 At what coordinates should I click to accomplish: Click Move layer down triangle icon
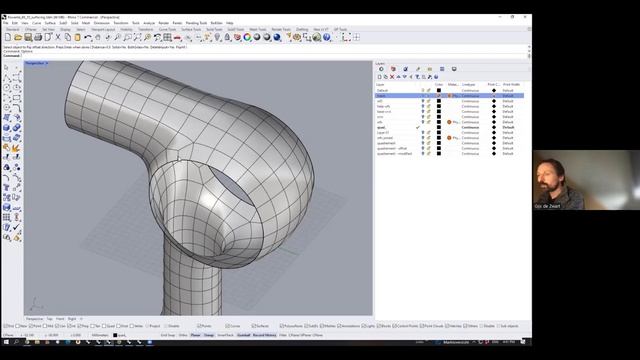pyautogui.click(x=404, y=77)
